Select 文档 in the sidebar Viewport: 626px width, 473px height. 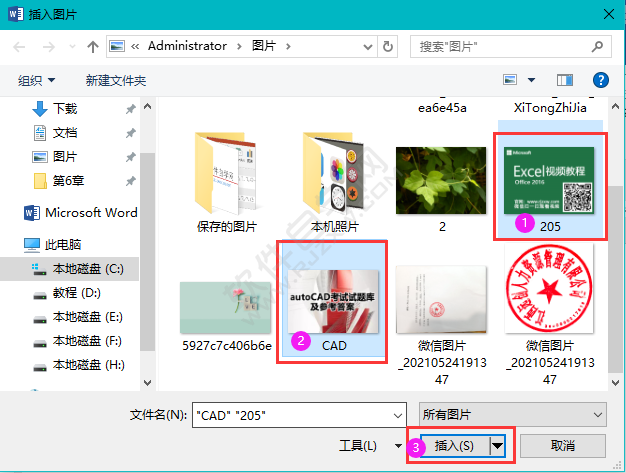pyautogui.click(x=65, y=133)
